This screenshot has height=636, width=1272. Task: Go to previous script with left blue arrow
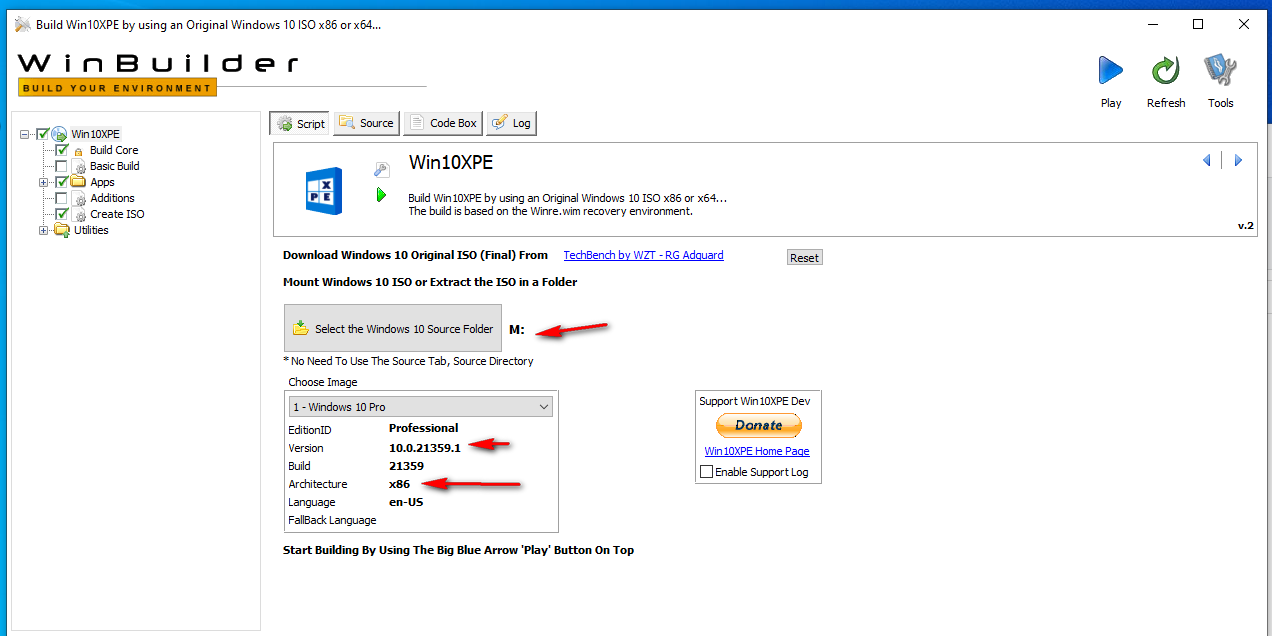tap(1207, 160)
